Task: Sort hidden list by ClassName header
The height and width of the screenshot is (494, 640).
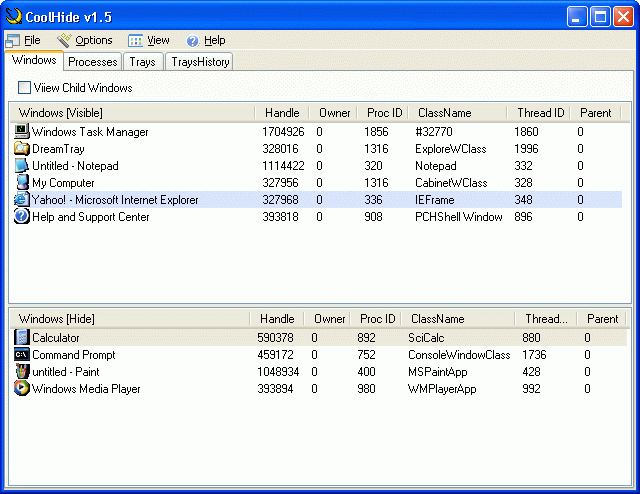Action: (458, 318)
